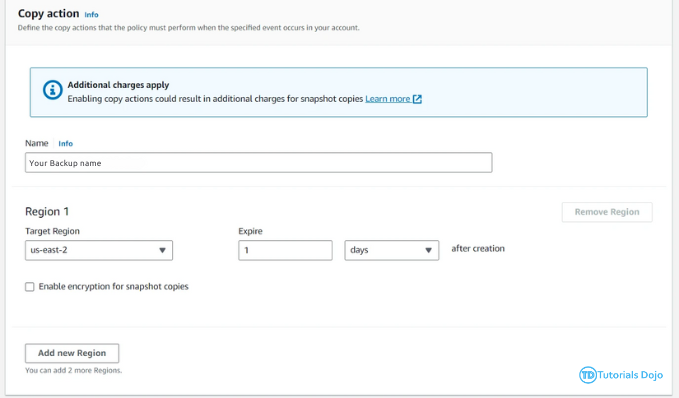Click the info circle icon in charges notice
This screenshot has height=398, width=679.
[52, 90]
